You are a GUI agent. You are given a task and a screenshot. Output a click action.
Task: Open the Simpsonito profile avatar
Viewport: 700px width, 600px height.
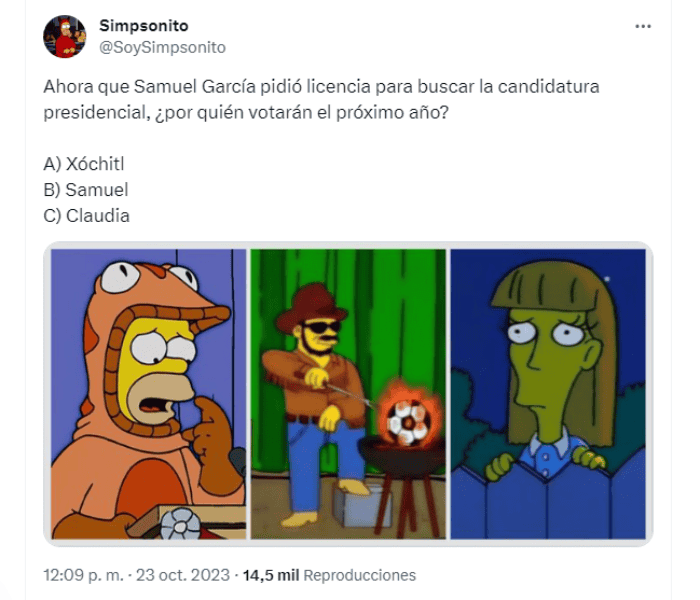click(x=65, y=37)
